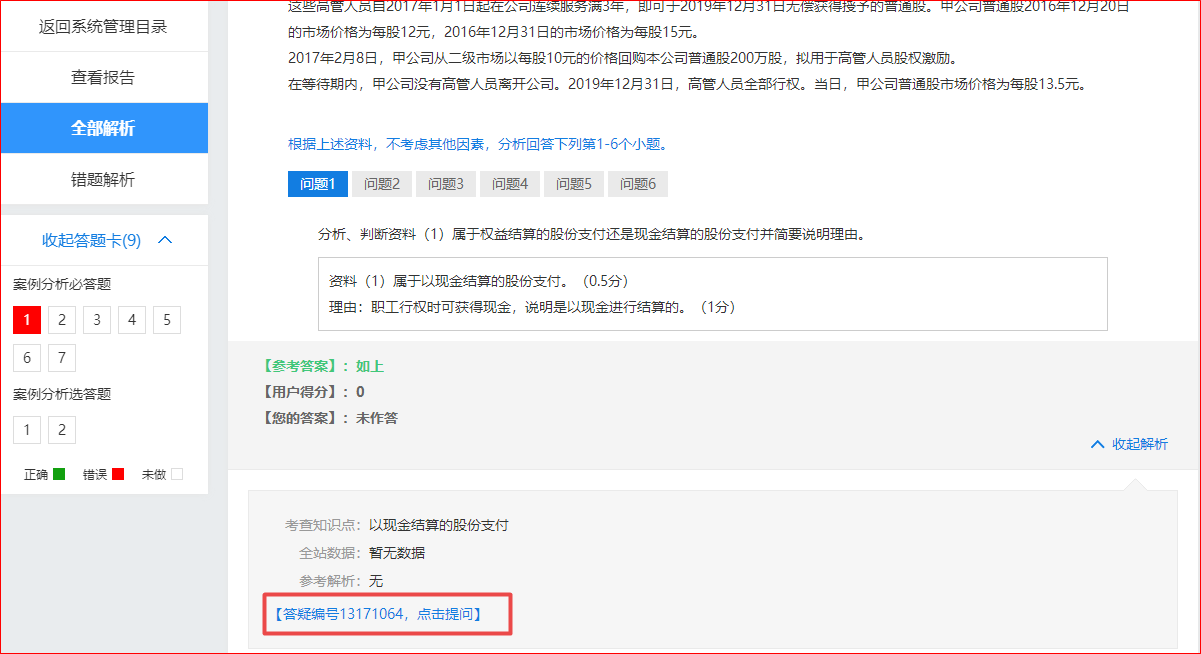This screenshot has height=654, width=1201.
Task: Switch to the 问题6 tab
Action: coord(638,184)
